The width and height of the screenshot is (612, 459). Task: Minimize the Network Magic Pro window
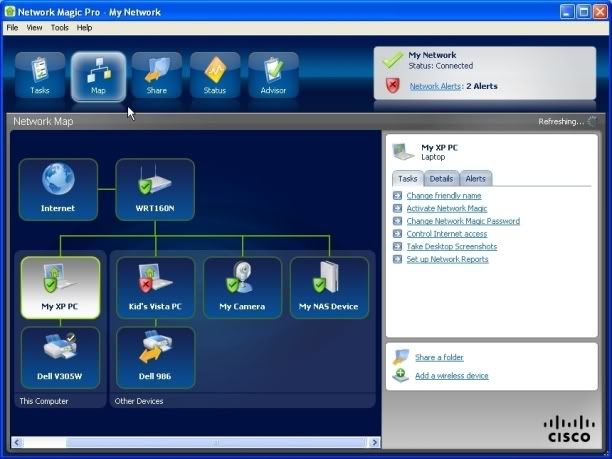tap(567, 12)
